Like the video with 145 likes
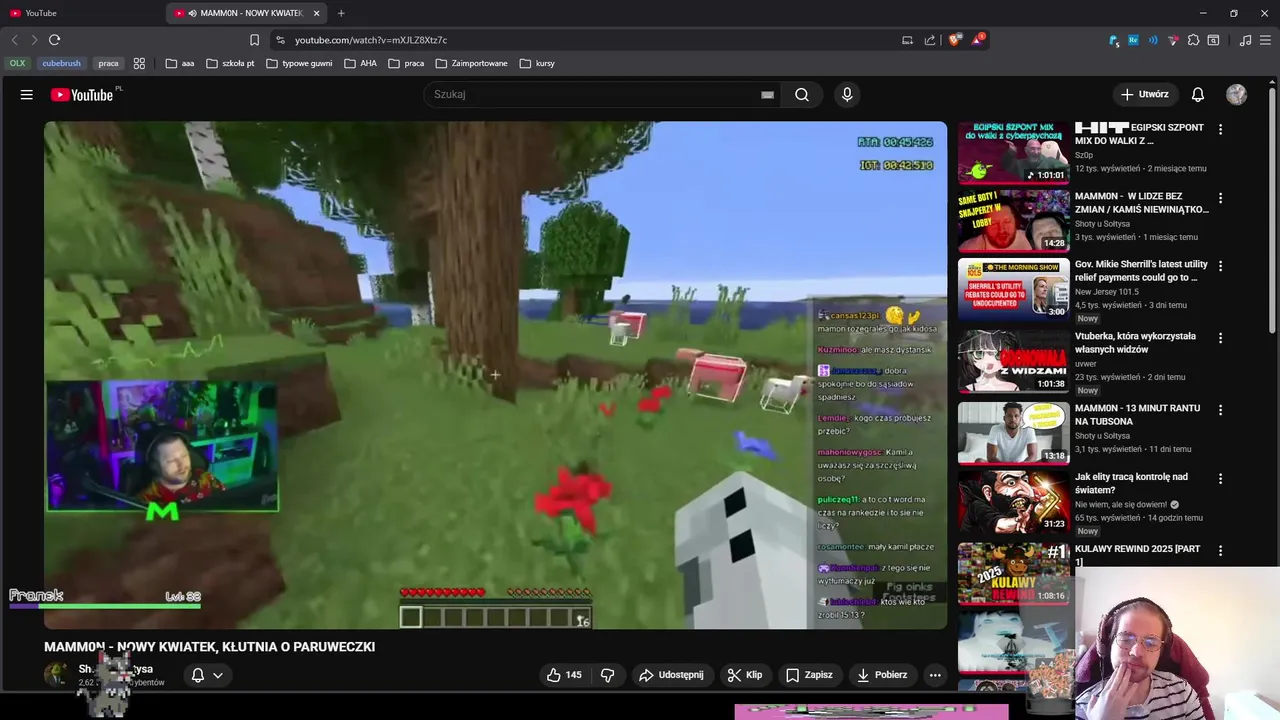 (564, 675)
